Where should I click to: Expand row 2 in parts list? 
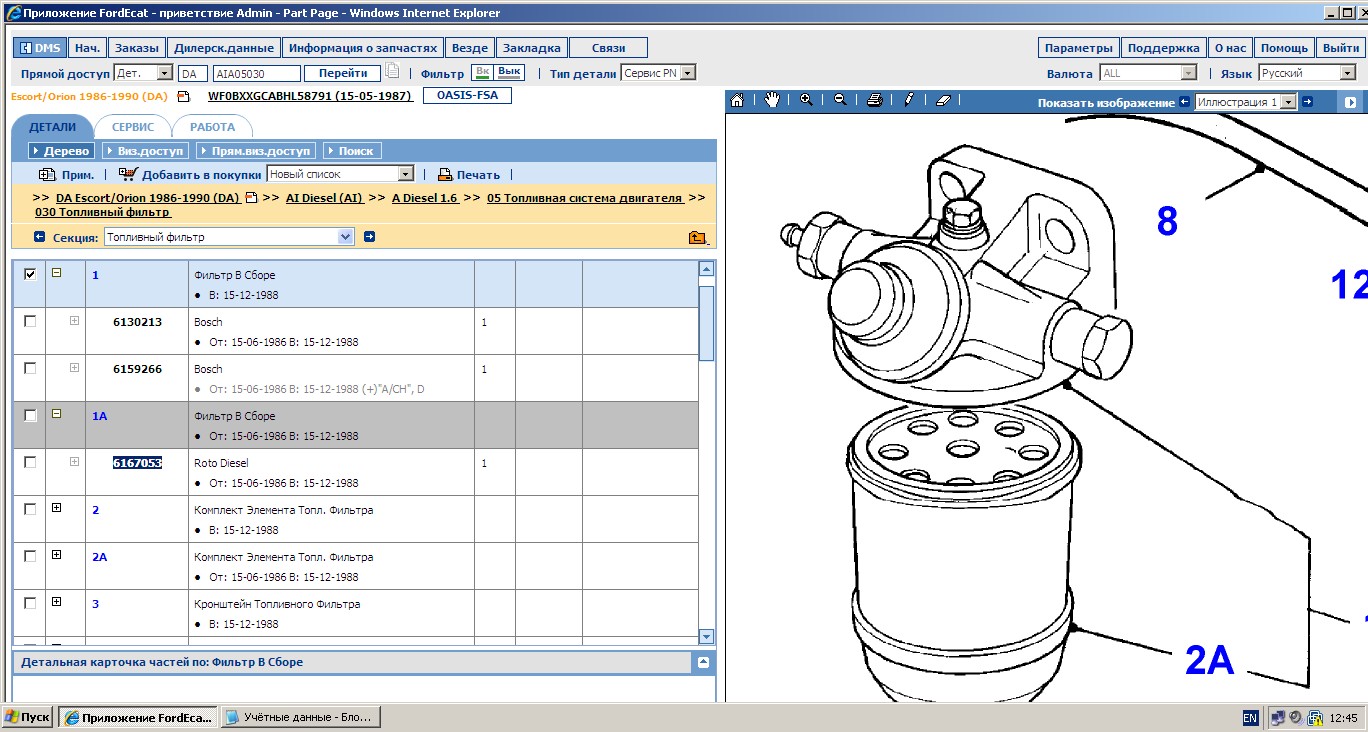click(x=56, y=508)
